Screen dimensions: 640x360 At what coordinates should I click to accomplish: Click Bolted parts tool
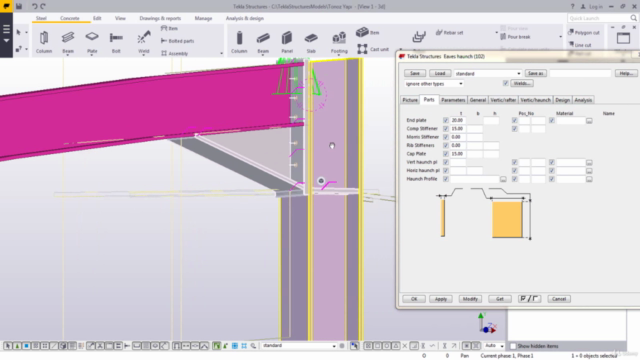tap(178, 41)
